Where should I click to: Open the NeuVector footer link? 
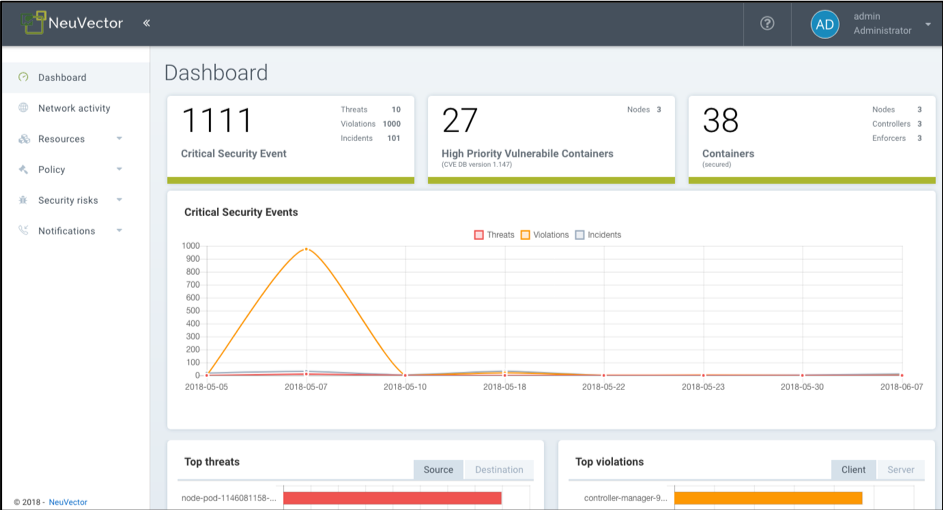[x=68, y=502]
